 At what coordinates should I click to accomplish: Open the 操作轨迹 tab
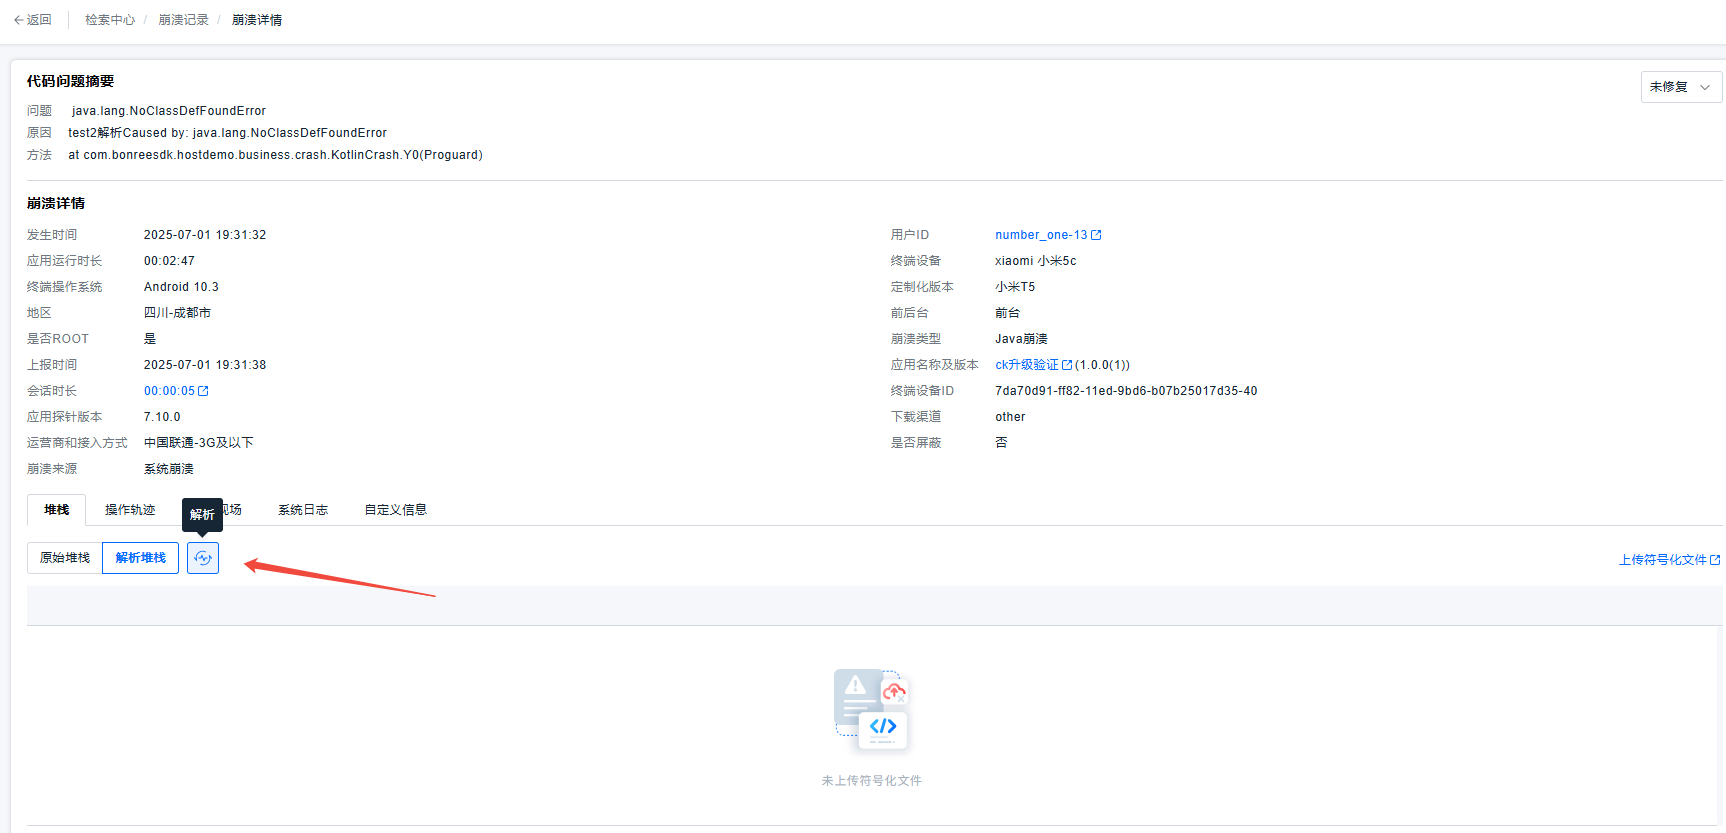(x=130, y=510)
